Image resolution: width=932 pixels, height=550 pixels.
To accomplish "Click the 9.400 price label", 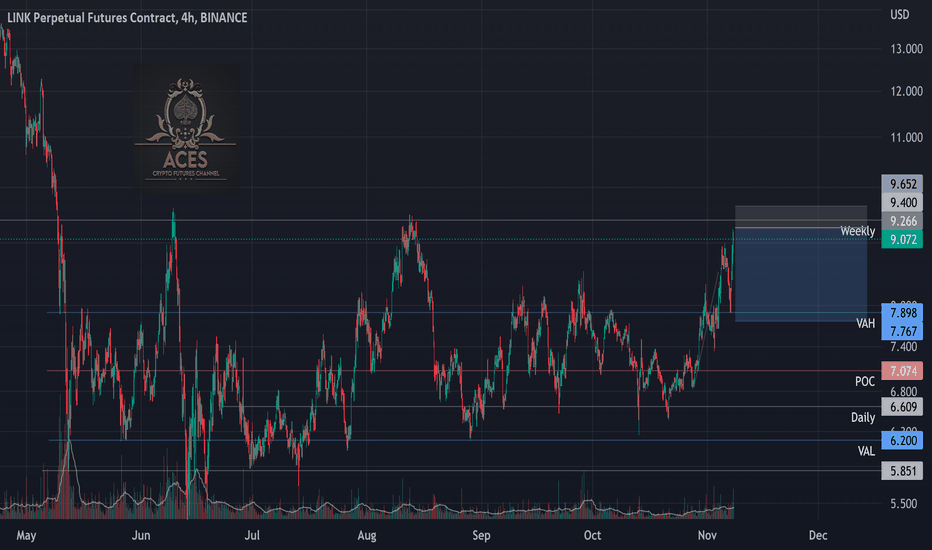I will pos(902,203).
